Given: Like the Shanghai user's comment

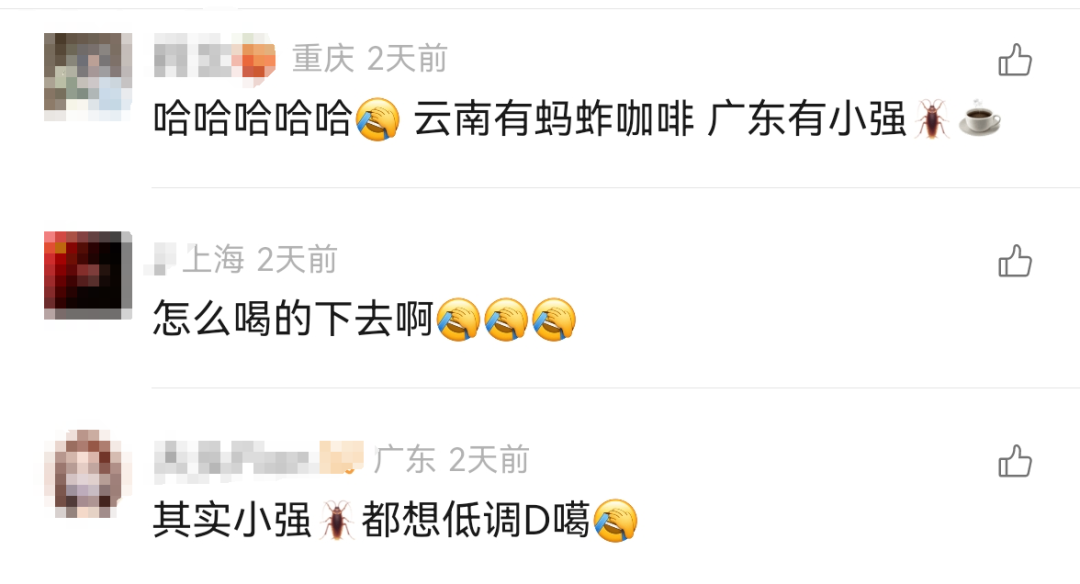Looking at the screenshot, I should click(1015, 261).
